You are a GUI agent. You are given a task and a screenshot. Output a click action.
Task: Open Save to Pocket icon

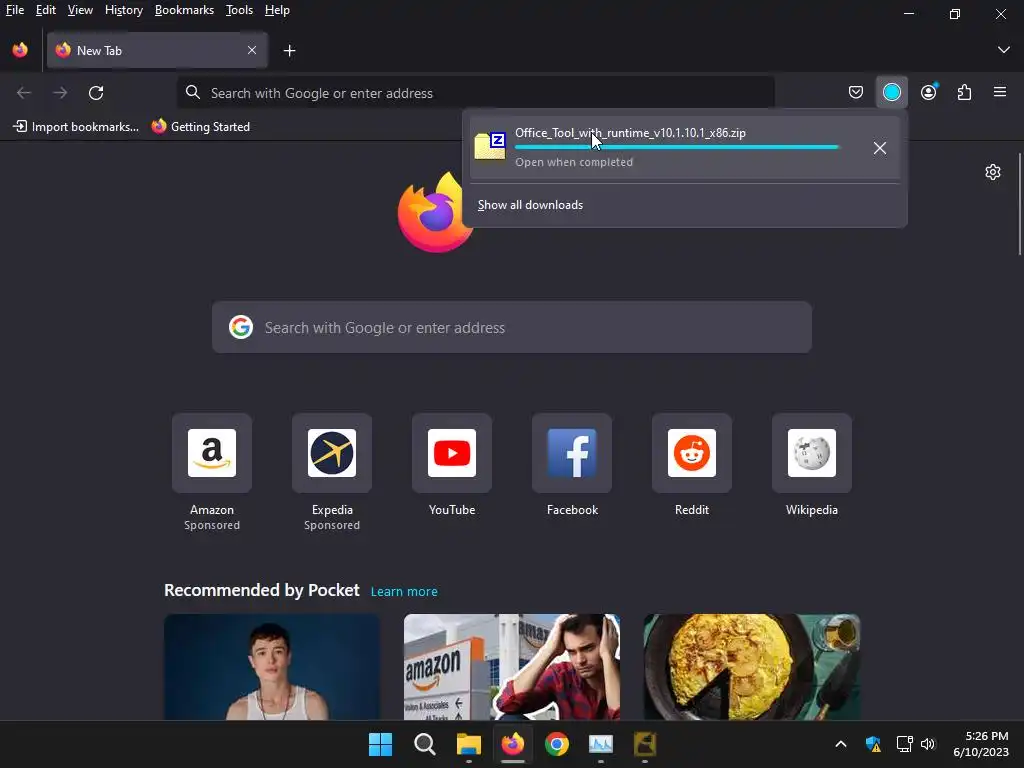click(856, 93)
